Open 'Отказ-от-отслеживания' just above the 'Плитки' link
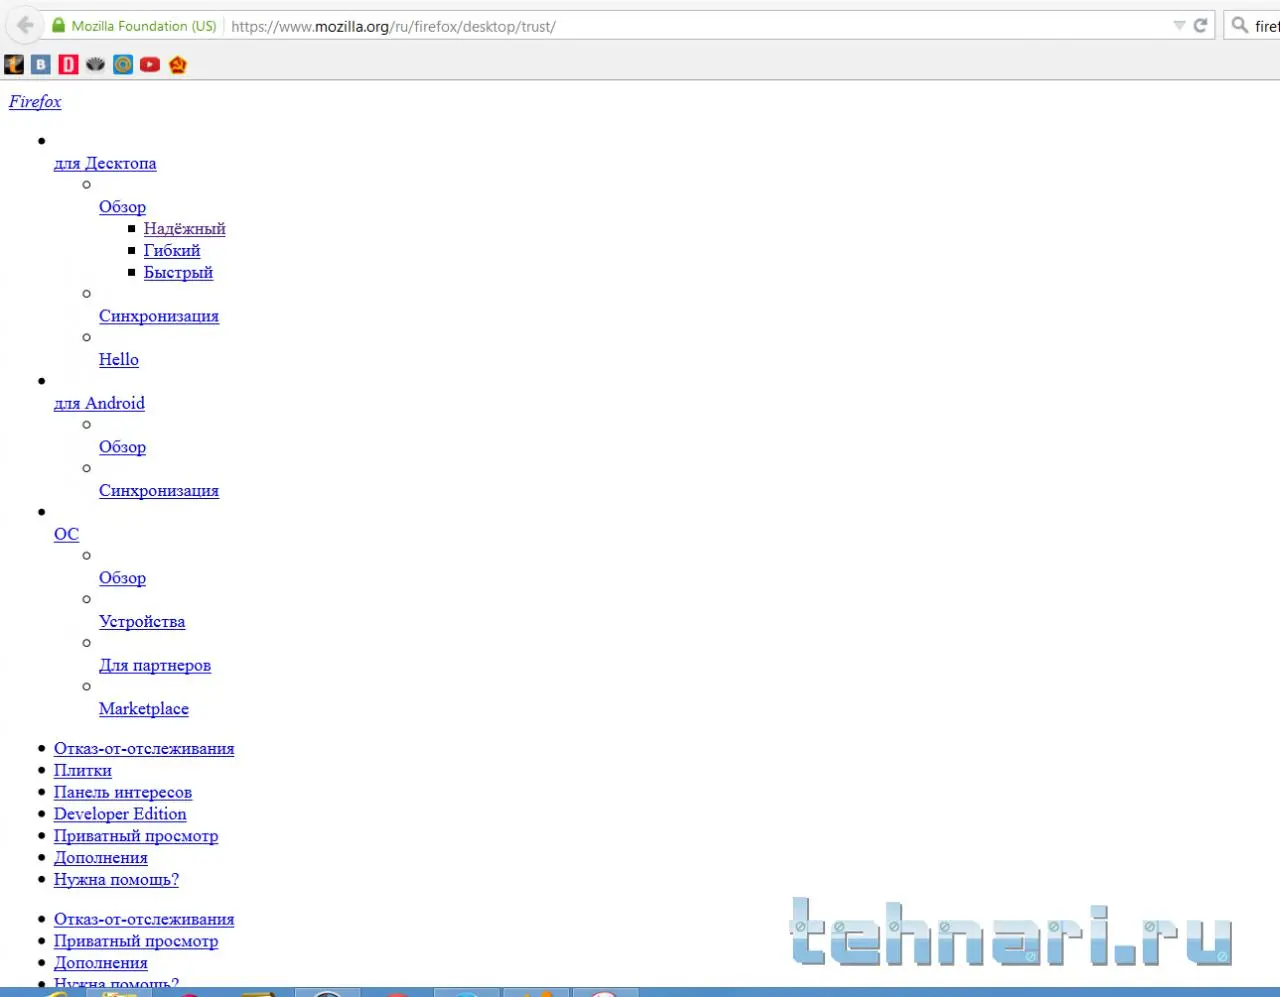 pyautogui.click(x=144, y=749)
